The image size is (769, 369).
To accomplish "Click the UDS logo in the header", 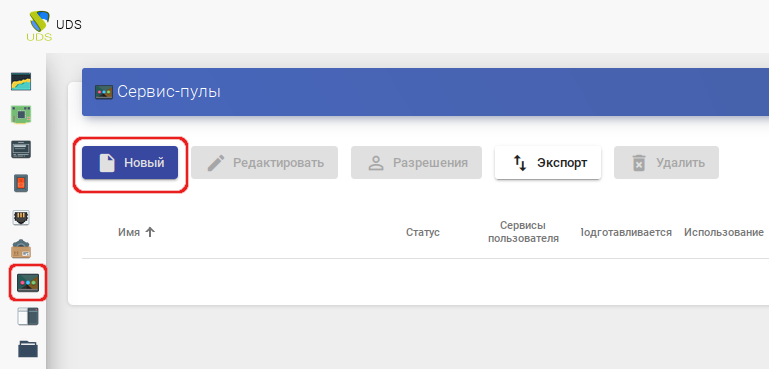I will [x=40, y=26].
